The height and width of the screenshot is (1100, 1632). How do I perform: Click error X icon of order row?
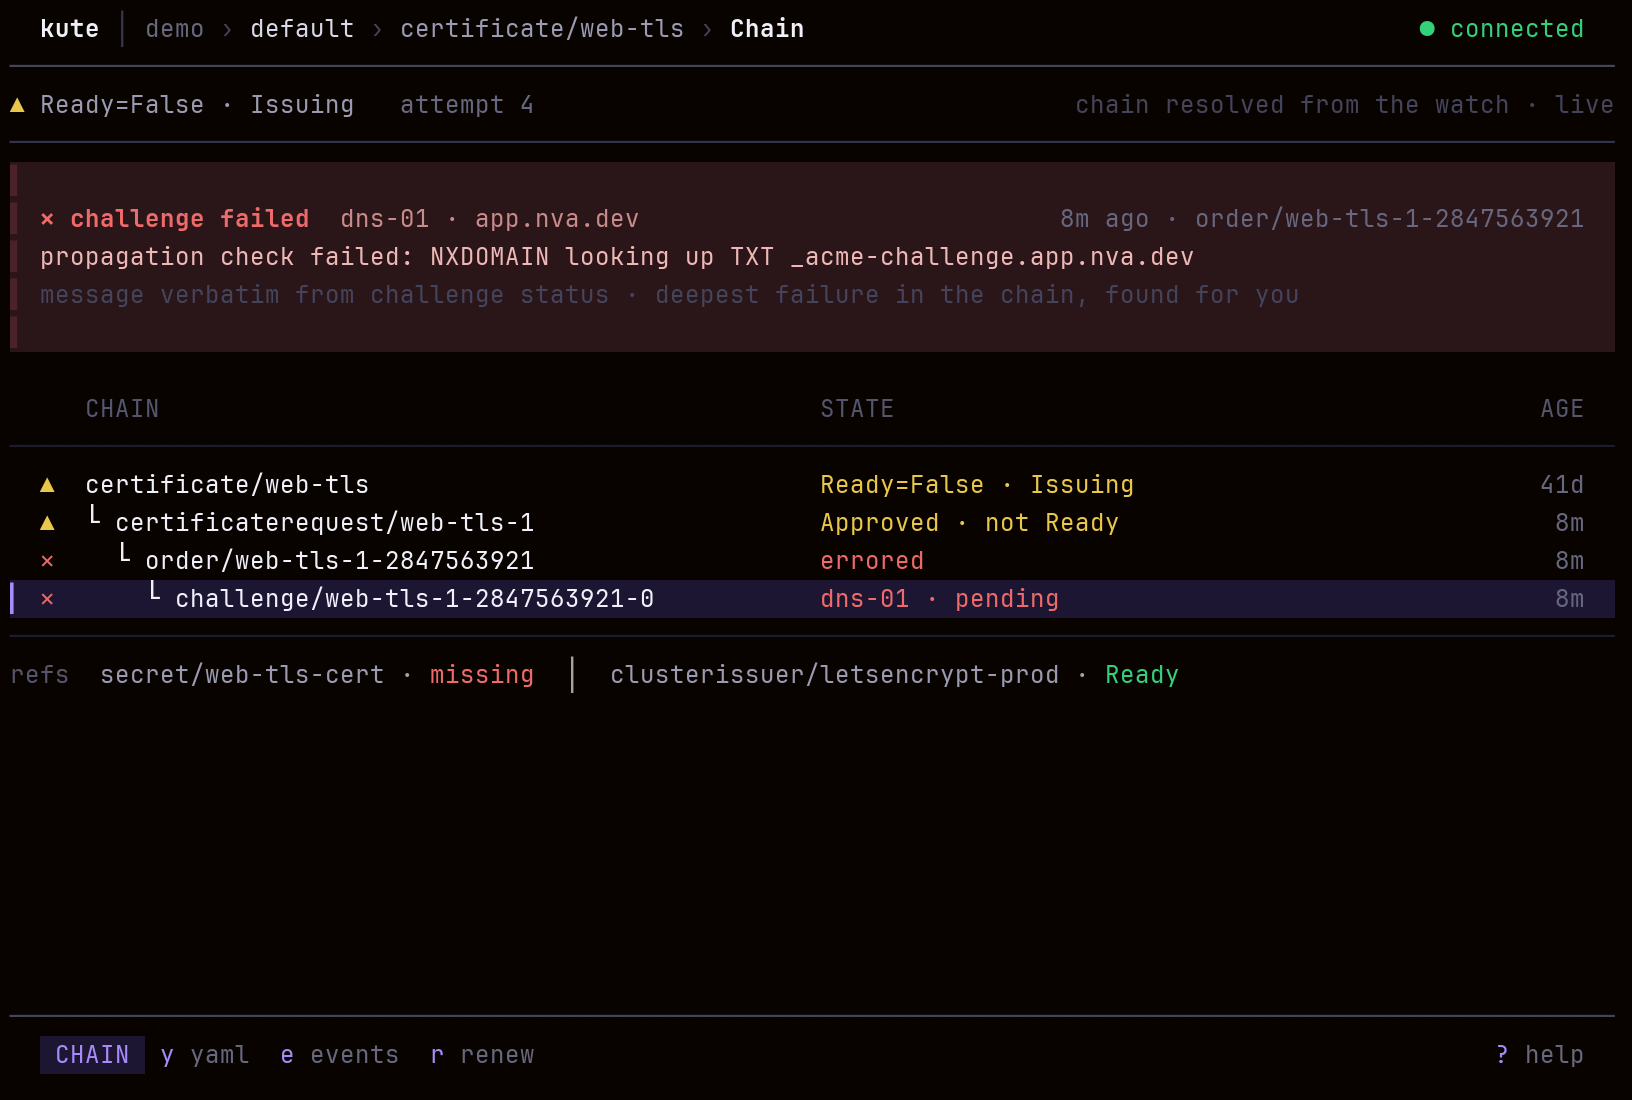pyautogui.click(x=47, y=561)
